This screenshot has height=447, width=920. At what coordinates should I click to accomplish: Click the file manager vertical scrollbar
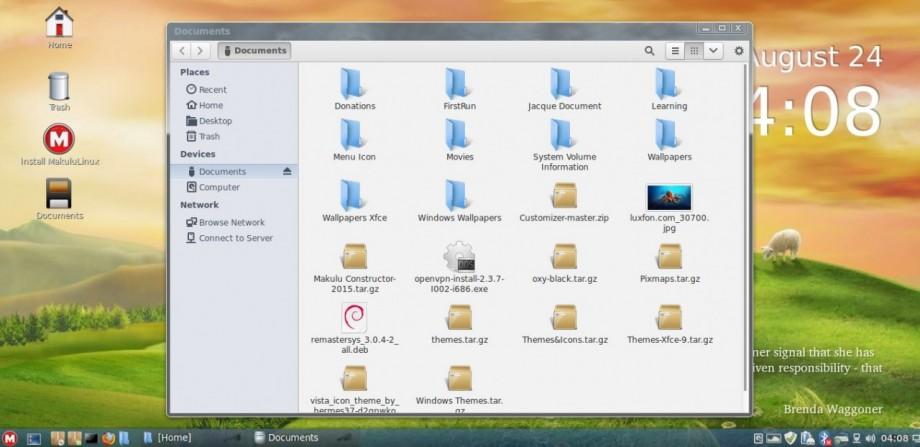746,226
